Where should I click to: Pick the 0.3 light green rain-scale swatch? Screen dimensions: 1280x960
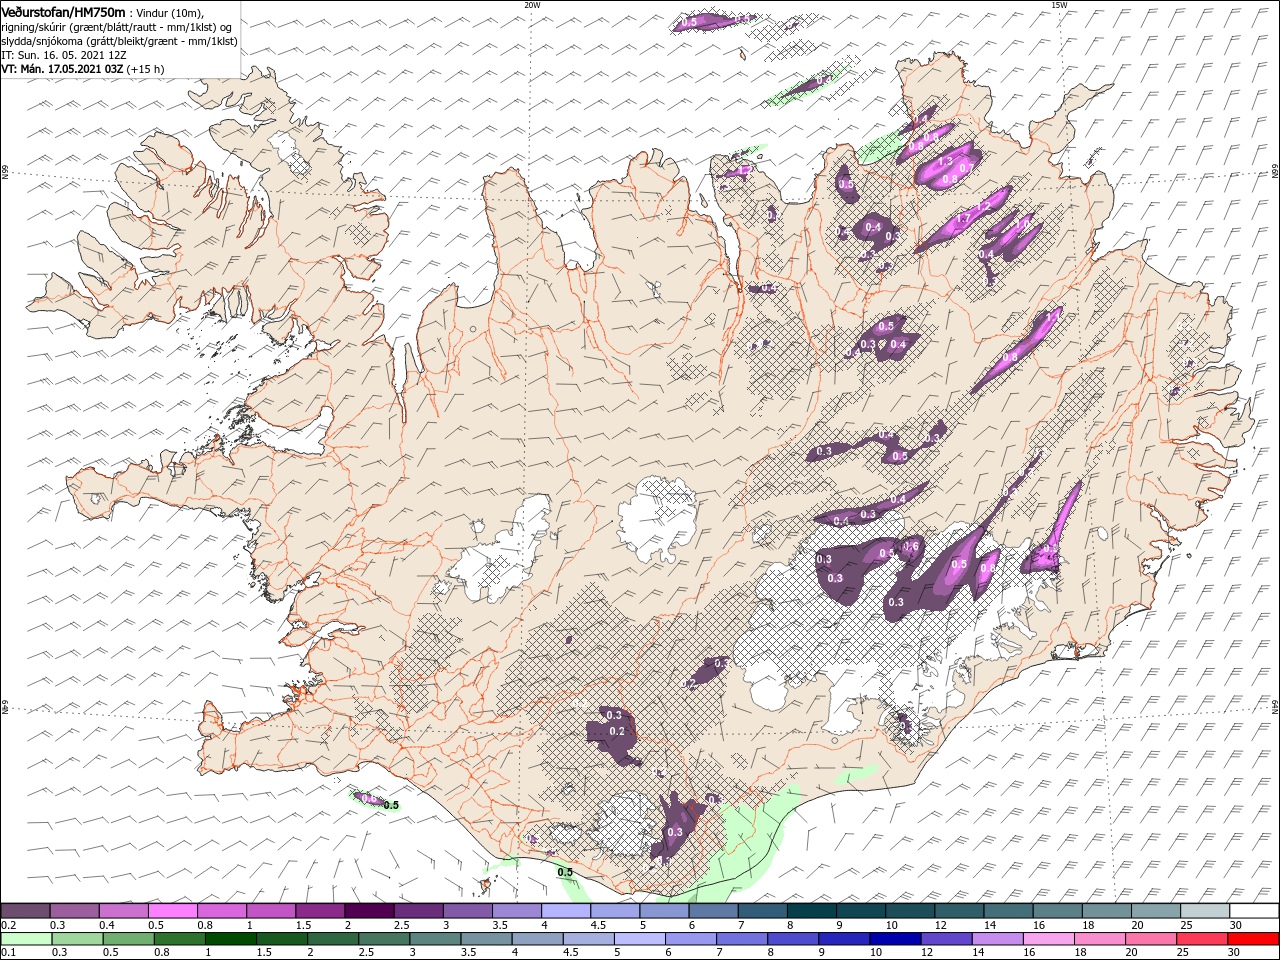coord(79,939)
